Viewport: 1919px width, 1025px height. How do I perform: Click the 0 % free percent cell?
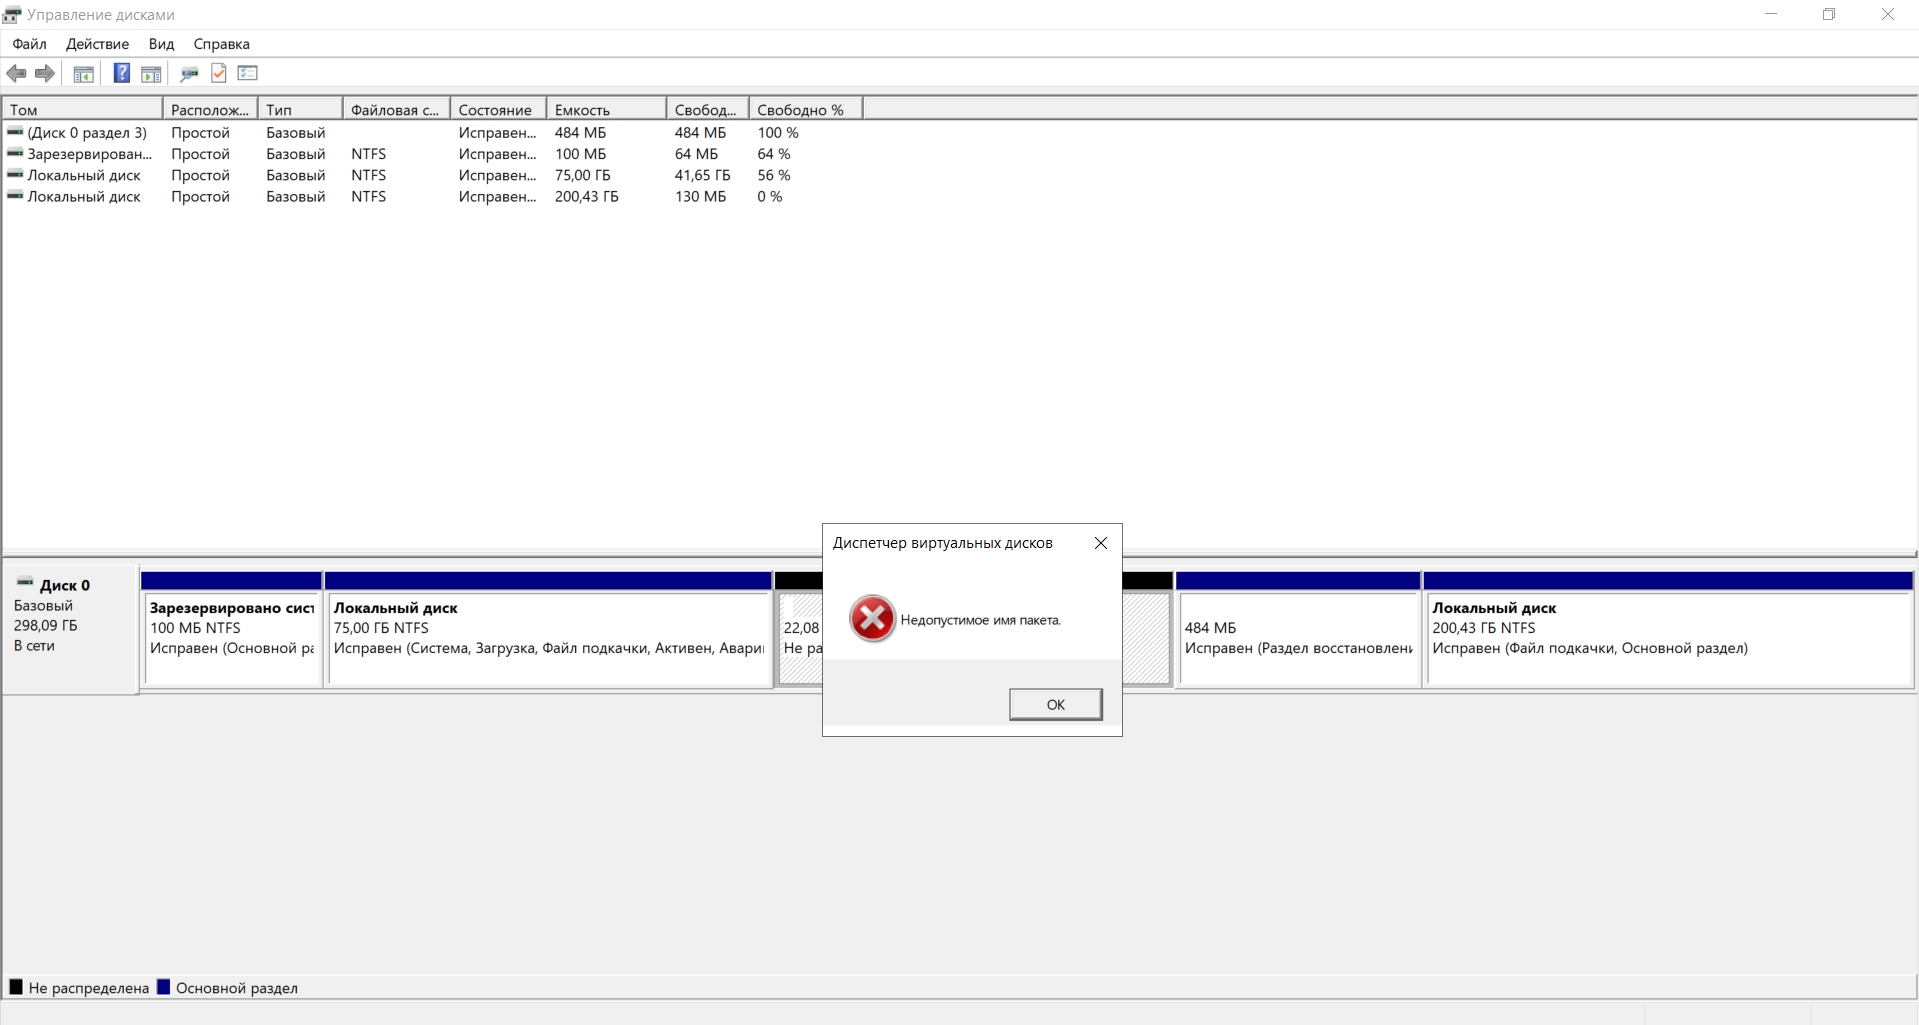click(770, 196)
